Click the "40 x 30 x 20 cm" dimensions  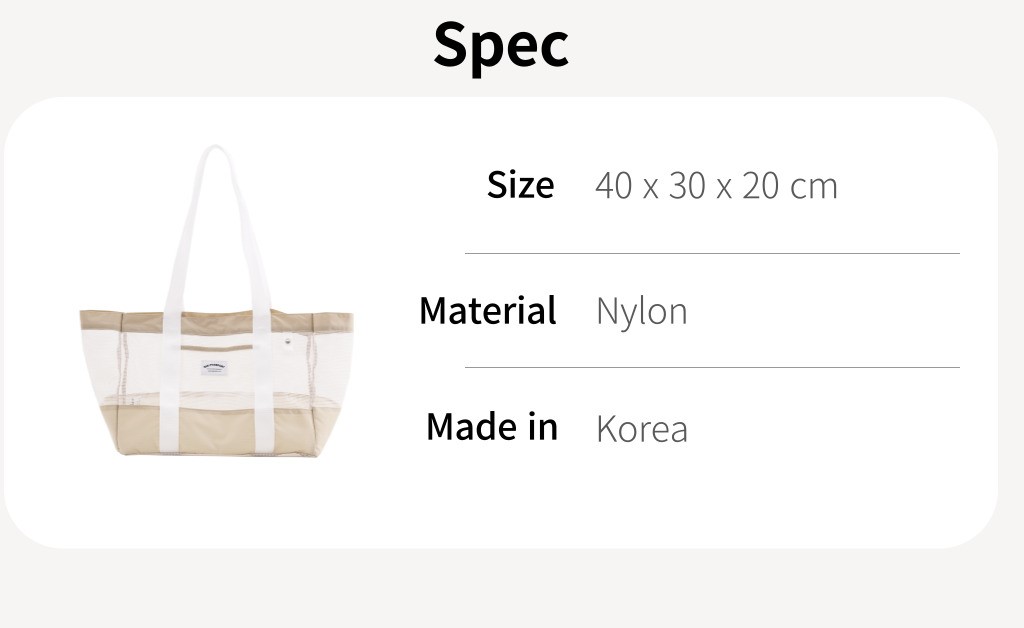point(716,186)
